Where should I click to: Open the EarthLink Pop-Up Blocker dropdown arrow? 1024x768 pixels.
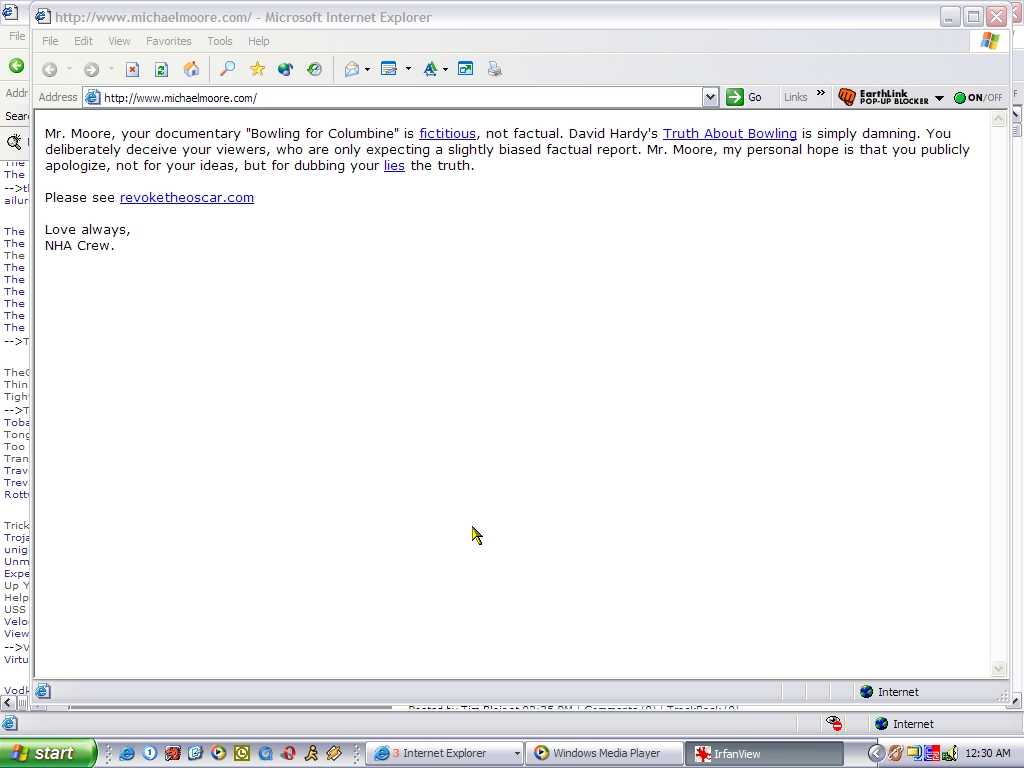coord(939,98)
